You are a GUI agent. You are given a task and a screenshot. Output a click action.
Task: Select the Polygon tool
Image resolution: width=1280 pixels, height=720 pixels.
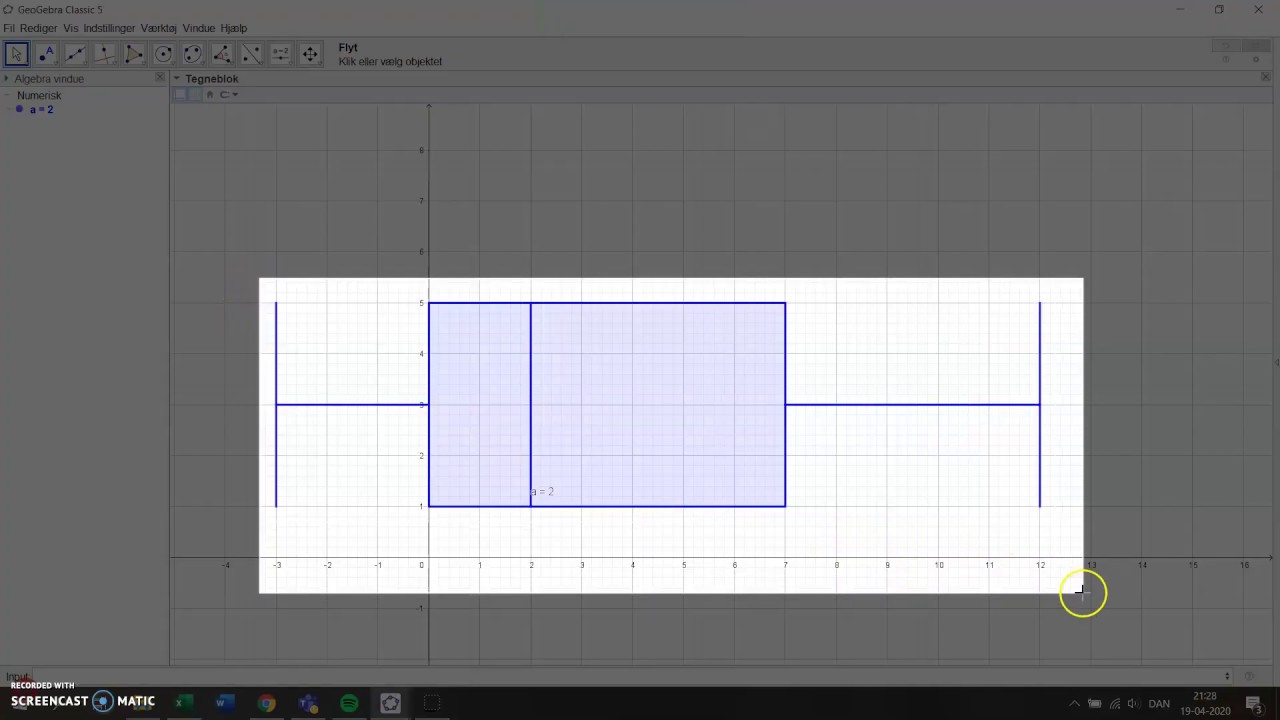(x=134, y=54)
